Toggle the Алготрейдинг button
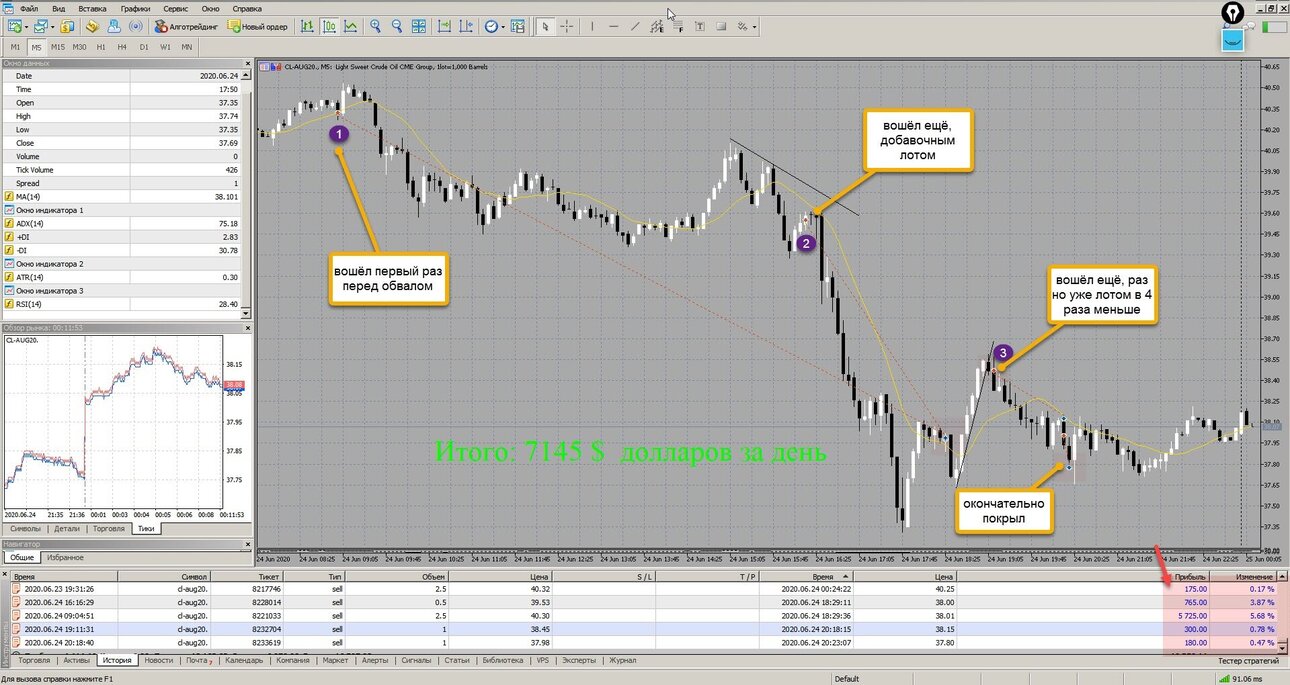This screenshot has width=1290, height=685. (186, 27)
